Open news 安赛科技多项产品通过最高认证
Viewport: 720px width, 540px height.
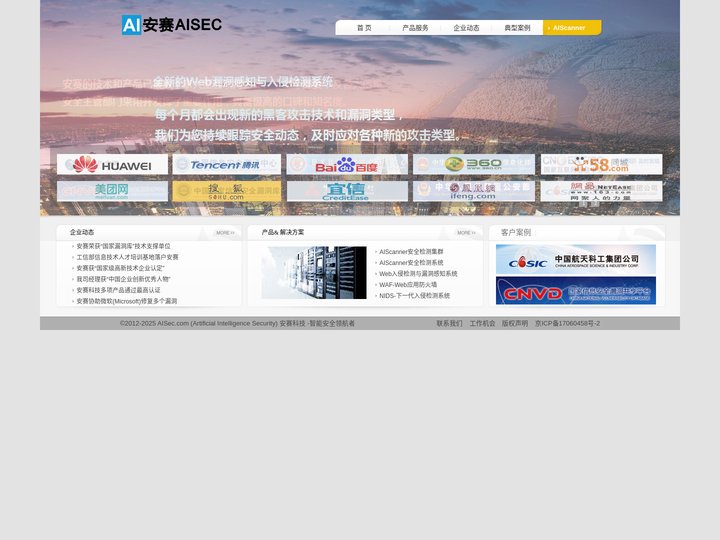(118, 290)
